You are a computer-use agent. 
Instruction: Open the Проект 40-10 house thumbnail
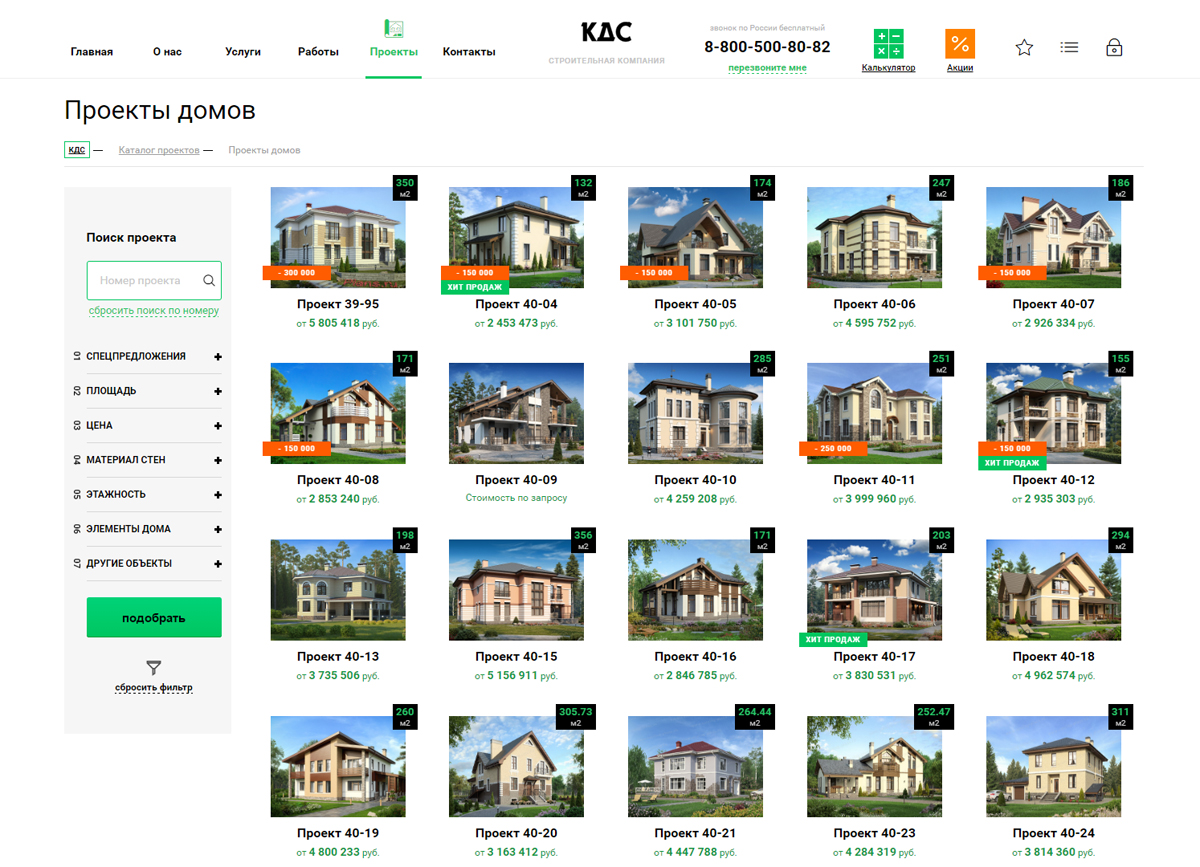[695, 413]
